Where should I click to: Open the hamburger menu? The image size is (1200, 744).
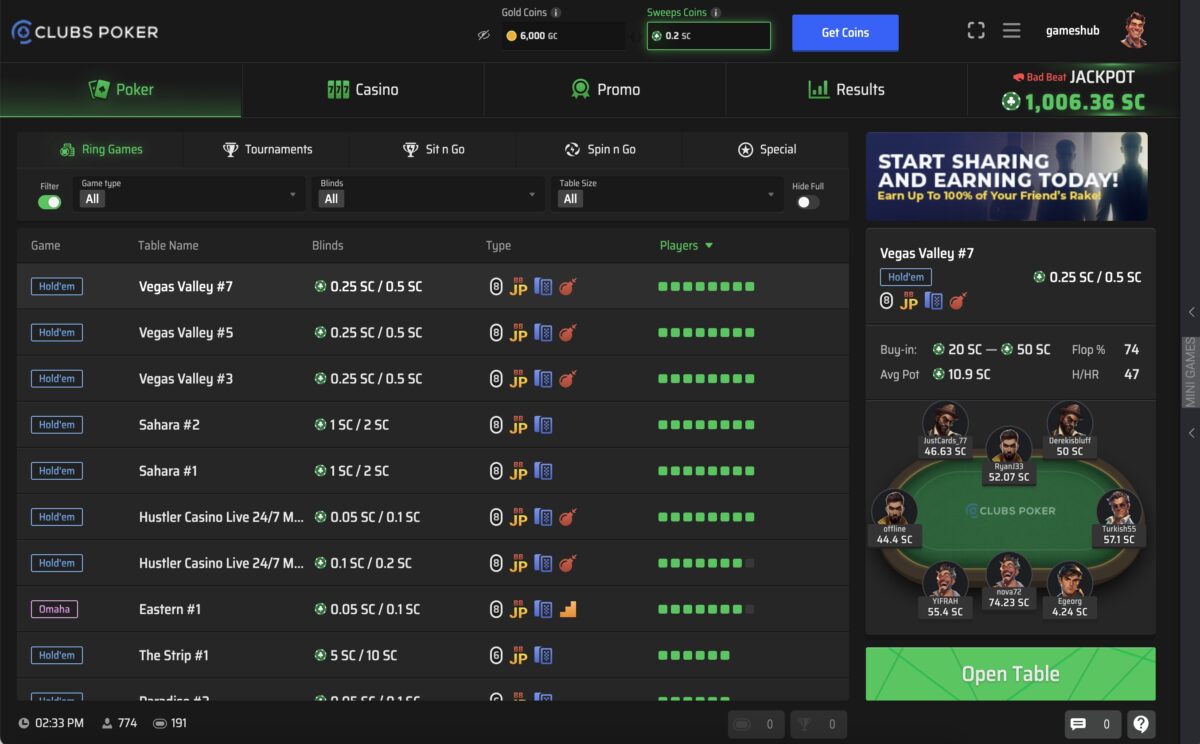tap(1012, 31)
